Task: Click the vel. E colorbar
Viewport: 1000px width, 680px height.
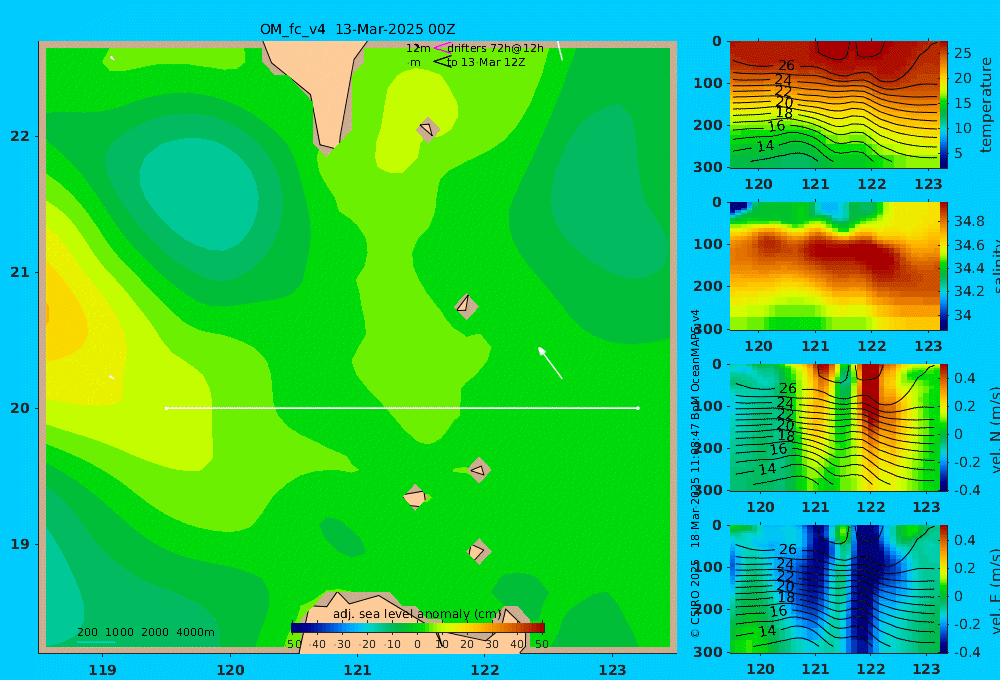Action: point(944,589)
